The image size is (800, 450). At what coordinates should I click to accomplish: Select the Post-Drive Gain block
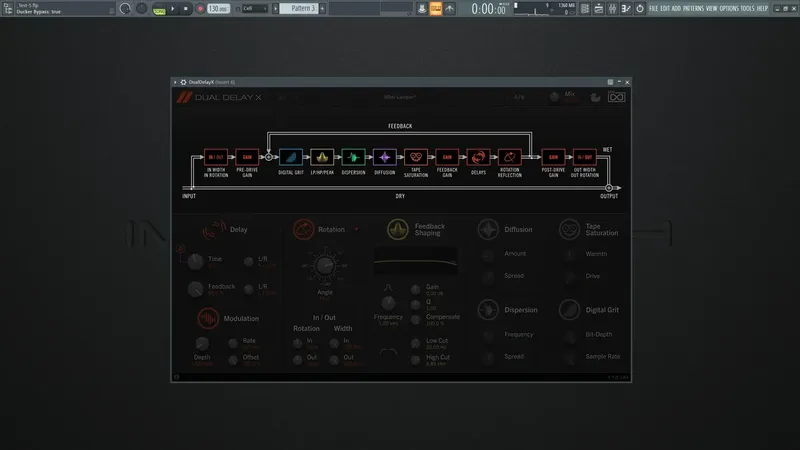(553, 157)
